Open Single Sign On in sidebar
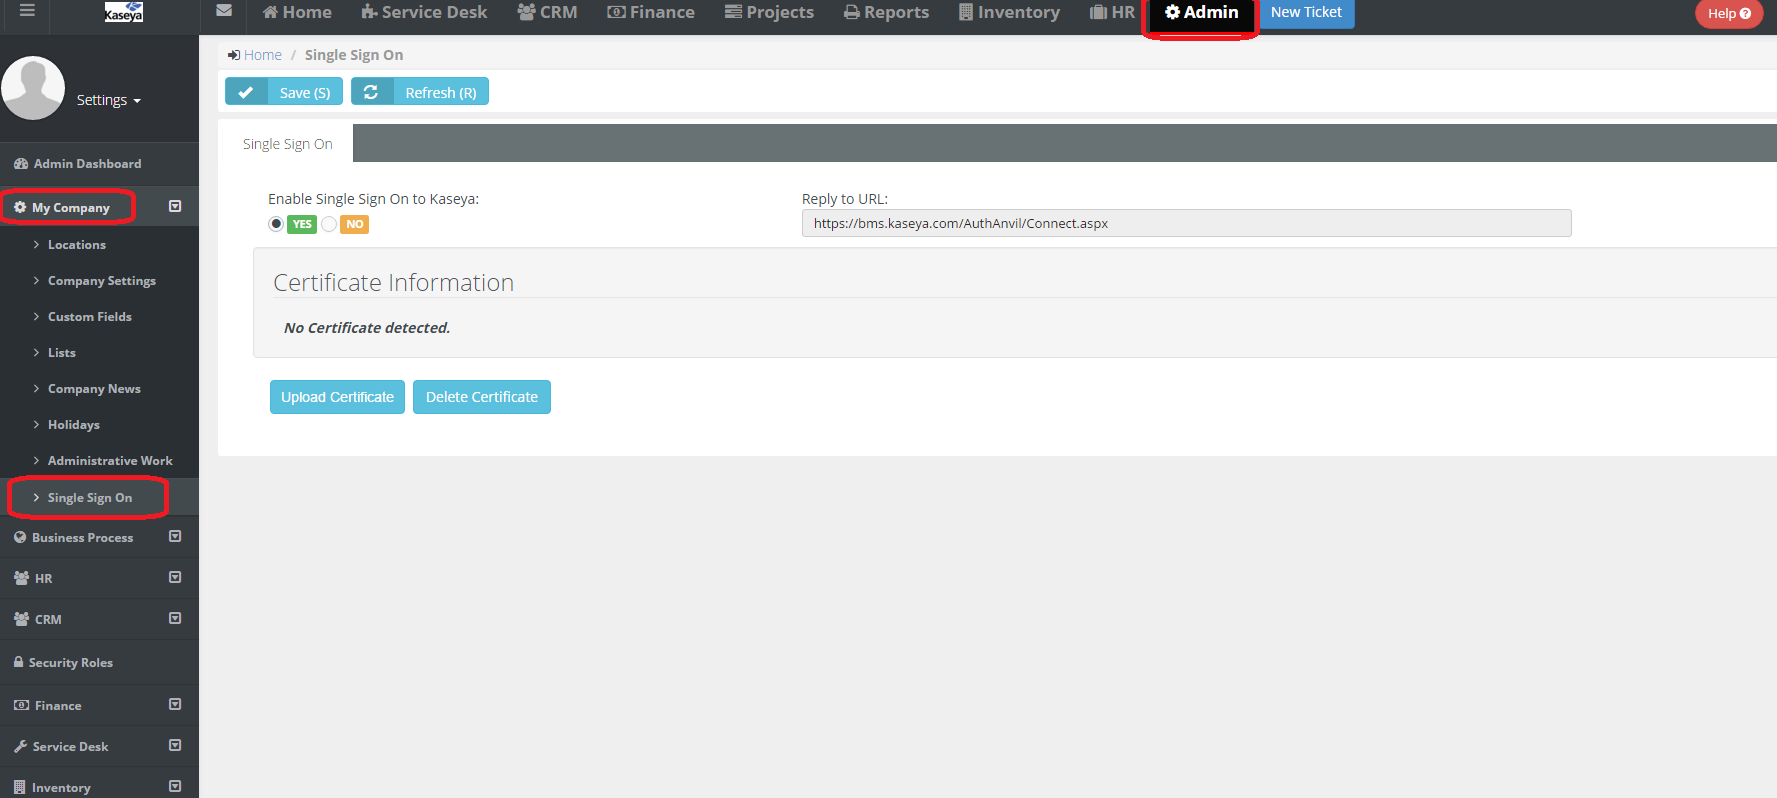 (90, 498)
